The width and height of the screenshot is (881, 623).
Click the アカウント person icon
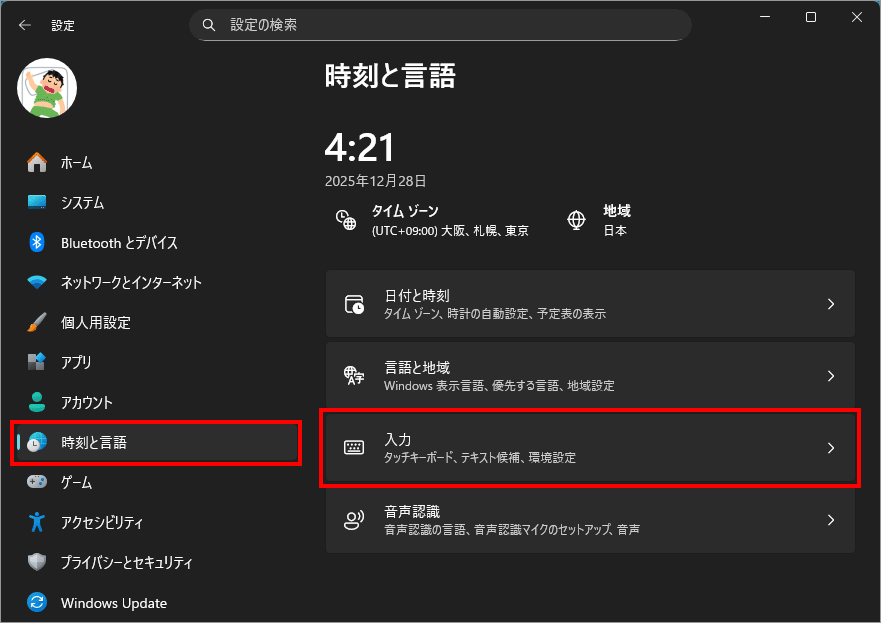37,402
